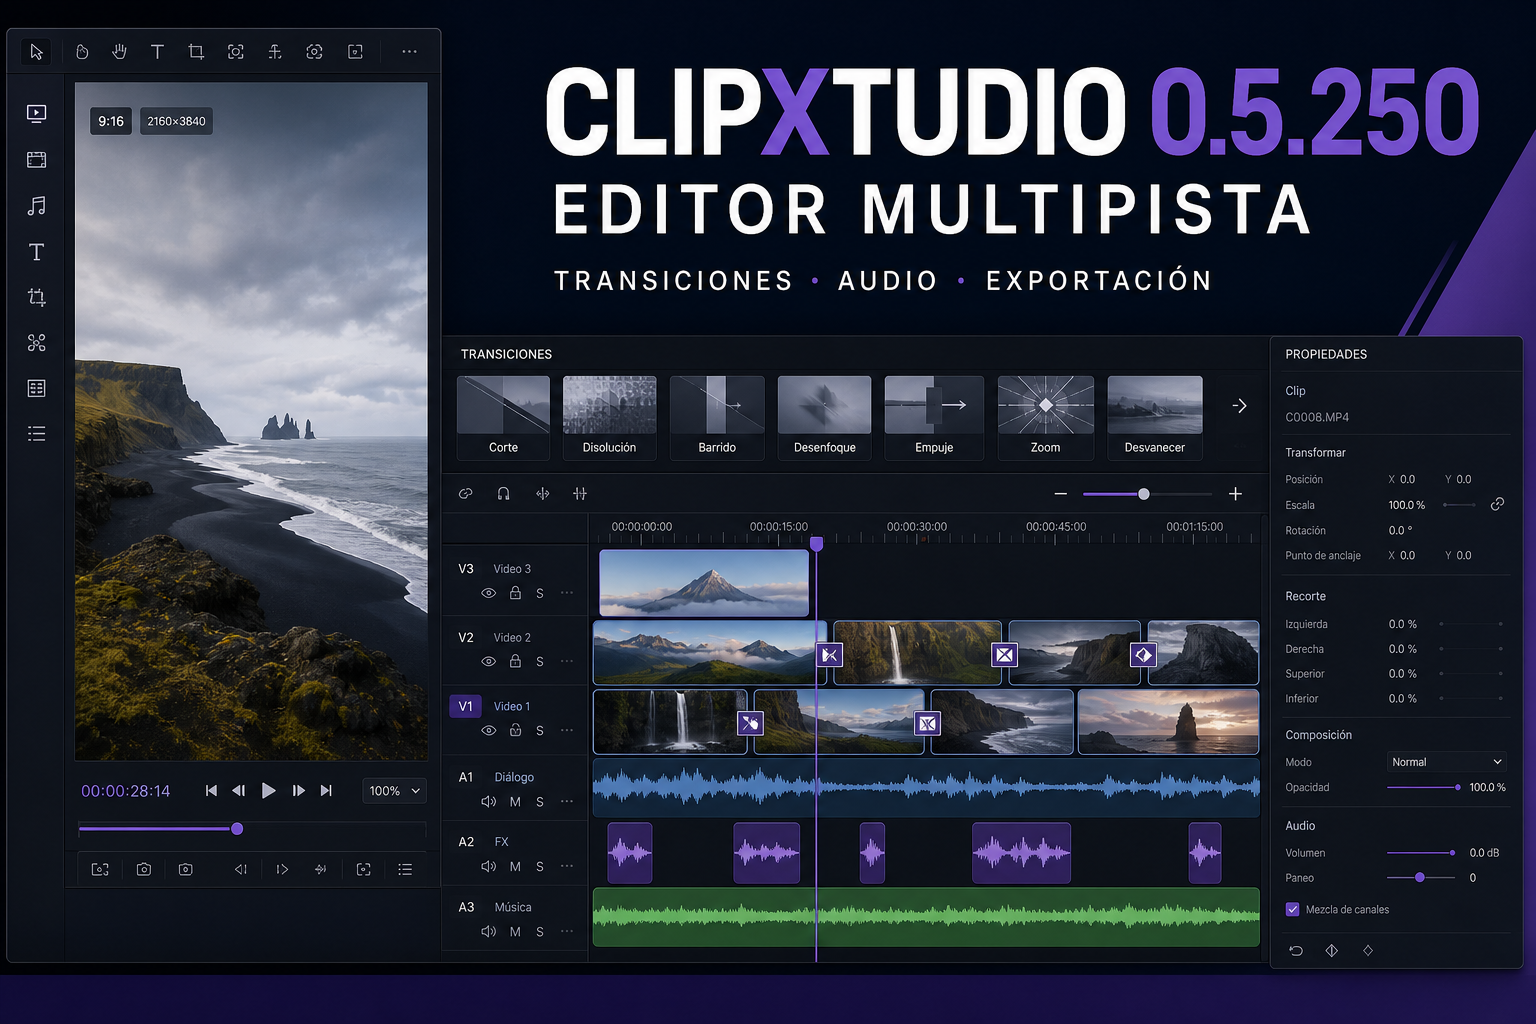Image resolution: width=1536 pixels, height=1024 pixels.
Task: Open the preview list options icon
Action: coord(405,870)
